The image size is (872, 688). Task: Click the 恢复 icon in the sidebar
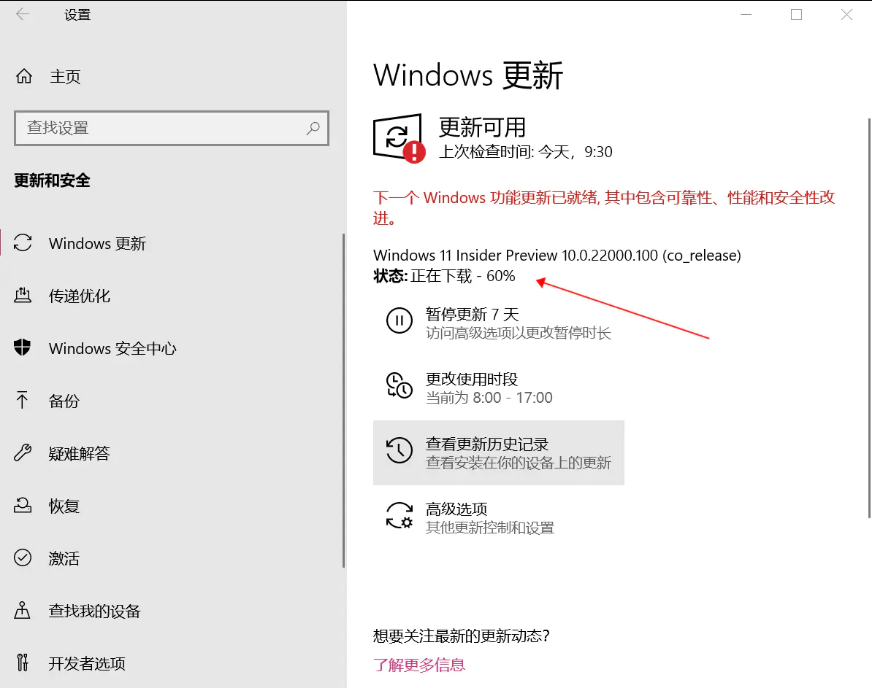pos(22,505)
